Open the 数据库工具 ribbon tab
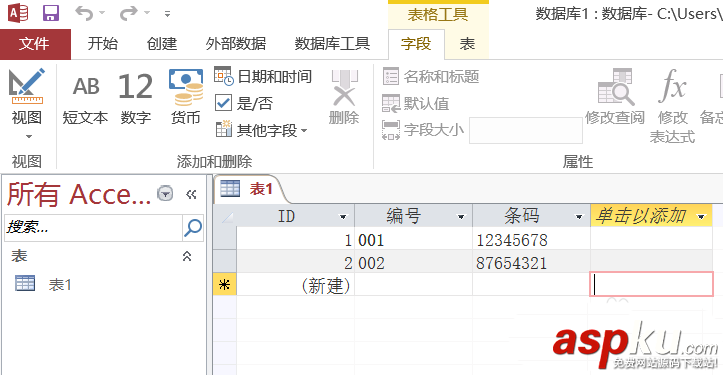The width and height of the screenshot is (723, 375). [x=332, y=44]
